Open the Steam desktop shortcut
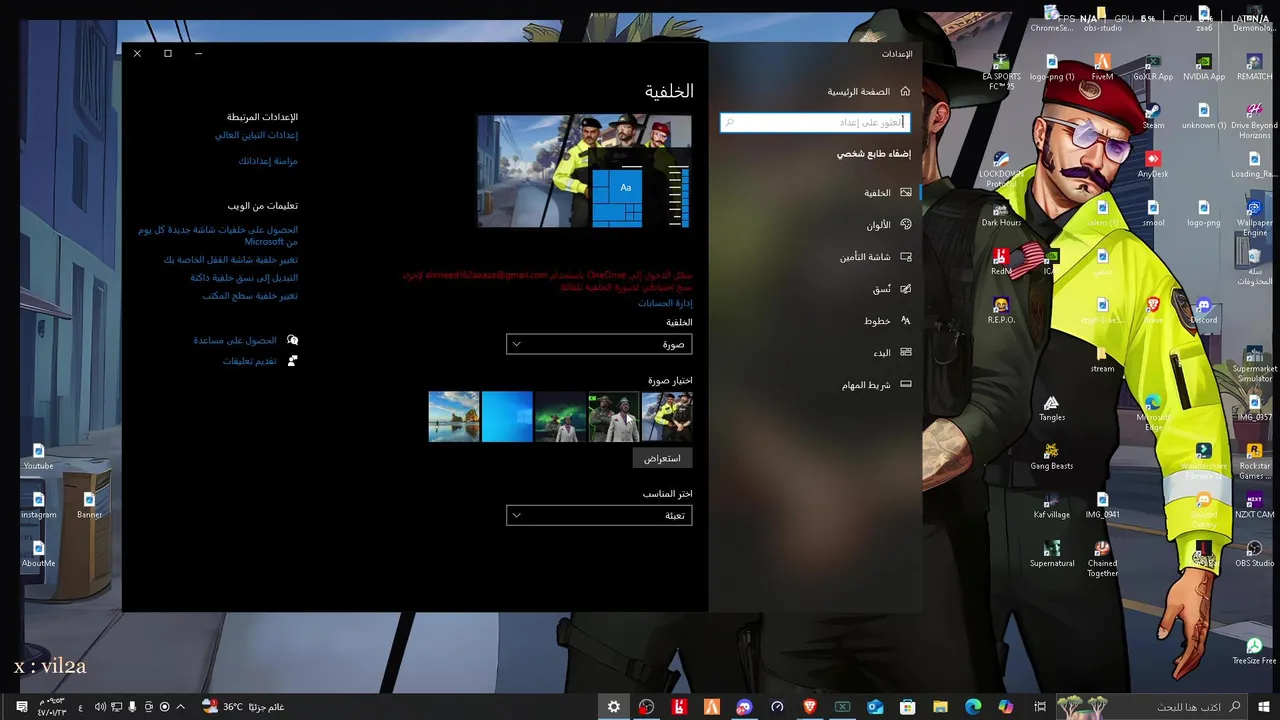The height and width of the screenshot is (720, 1280). click(x=1153, y=116)
